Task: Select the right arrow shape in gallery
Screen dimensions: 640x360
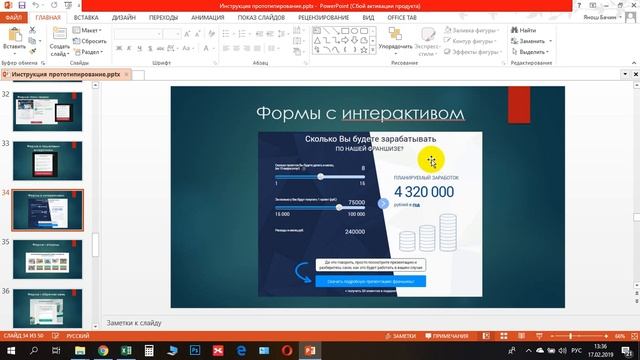Action: point(345,40)
